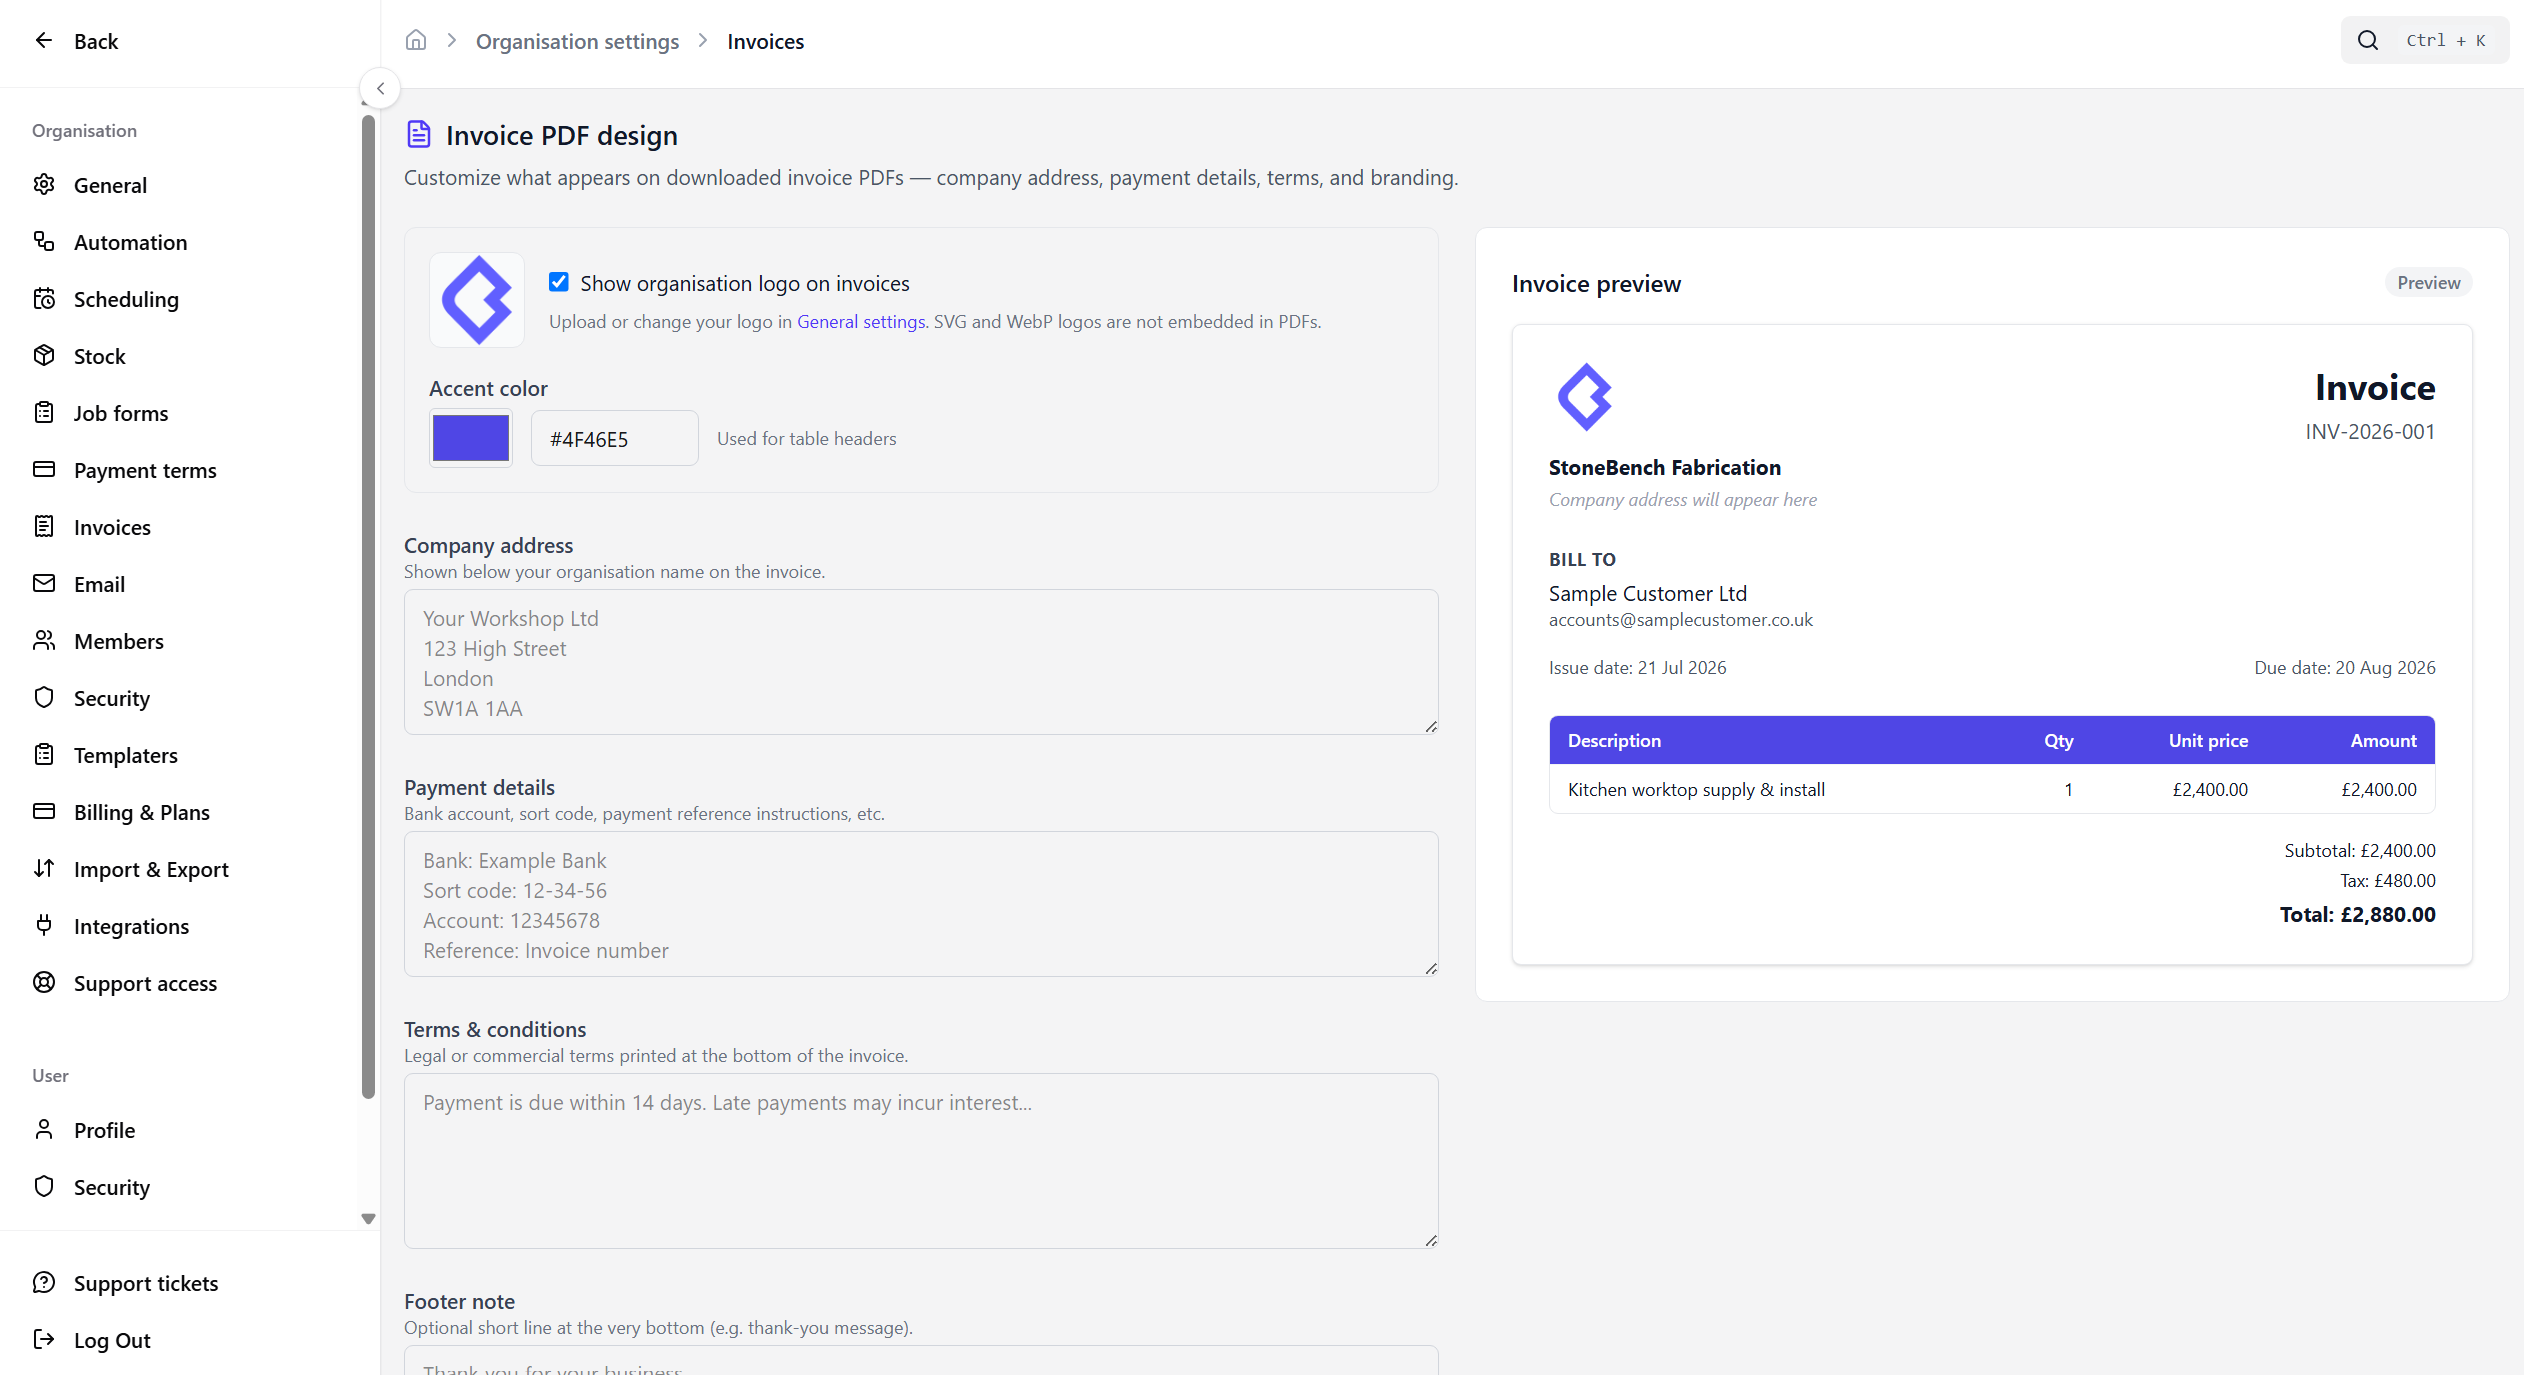Open Email via its envelope icon

pos(44,584)
